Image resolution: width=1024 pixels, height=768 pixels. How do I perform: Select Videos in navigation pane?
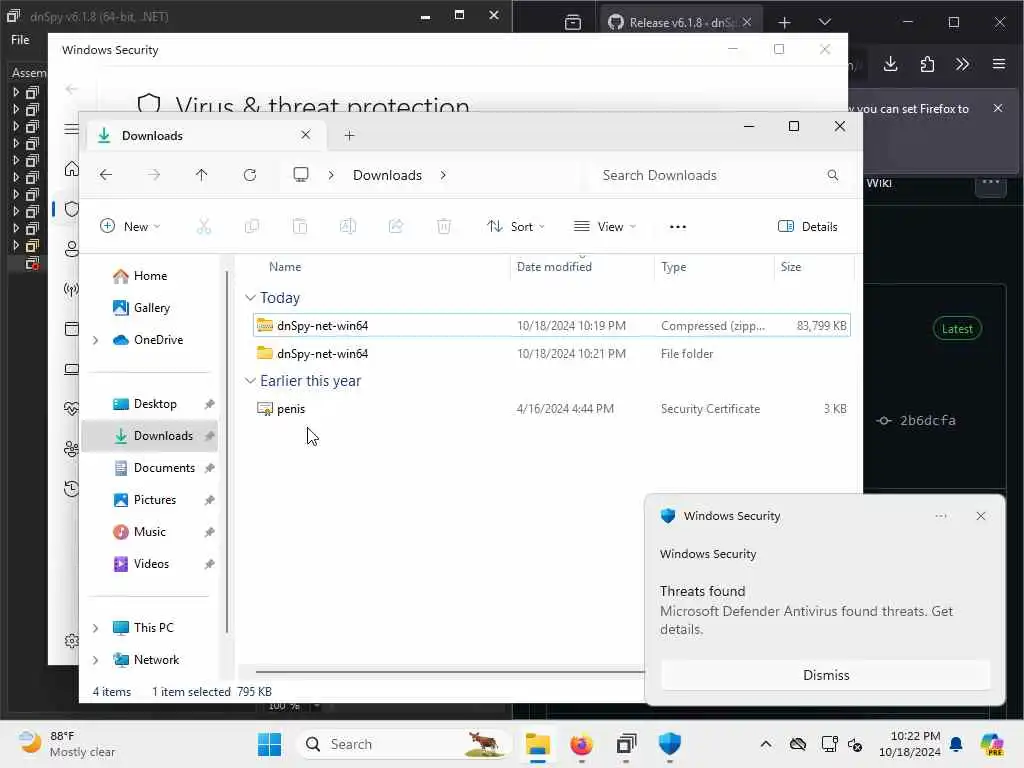click(150, 564)
